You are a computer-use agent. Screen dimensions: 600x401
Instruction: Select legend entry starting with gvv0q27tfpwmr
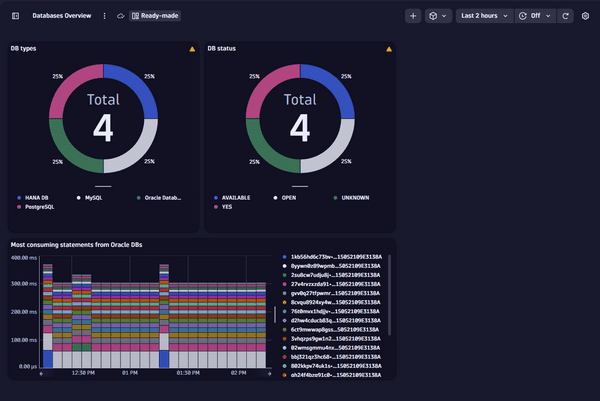[x=331, y=293]
